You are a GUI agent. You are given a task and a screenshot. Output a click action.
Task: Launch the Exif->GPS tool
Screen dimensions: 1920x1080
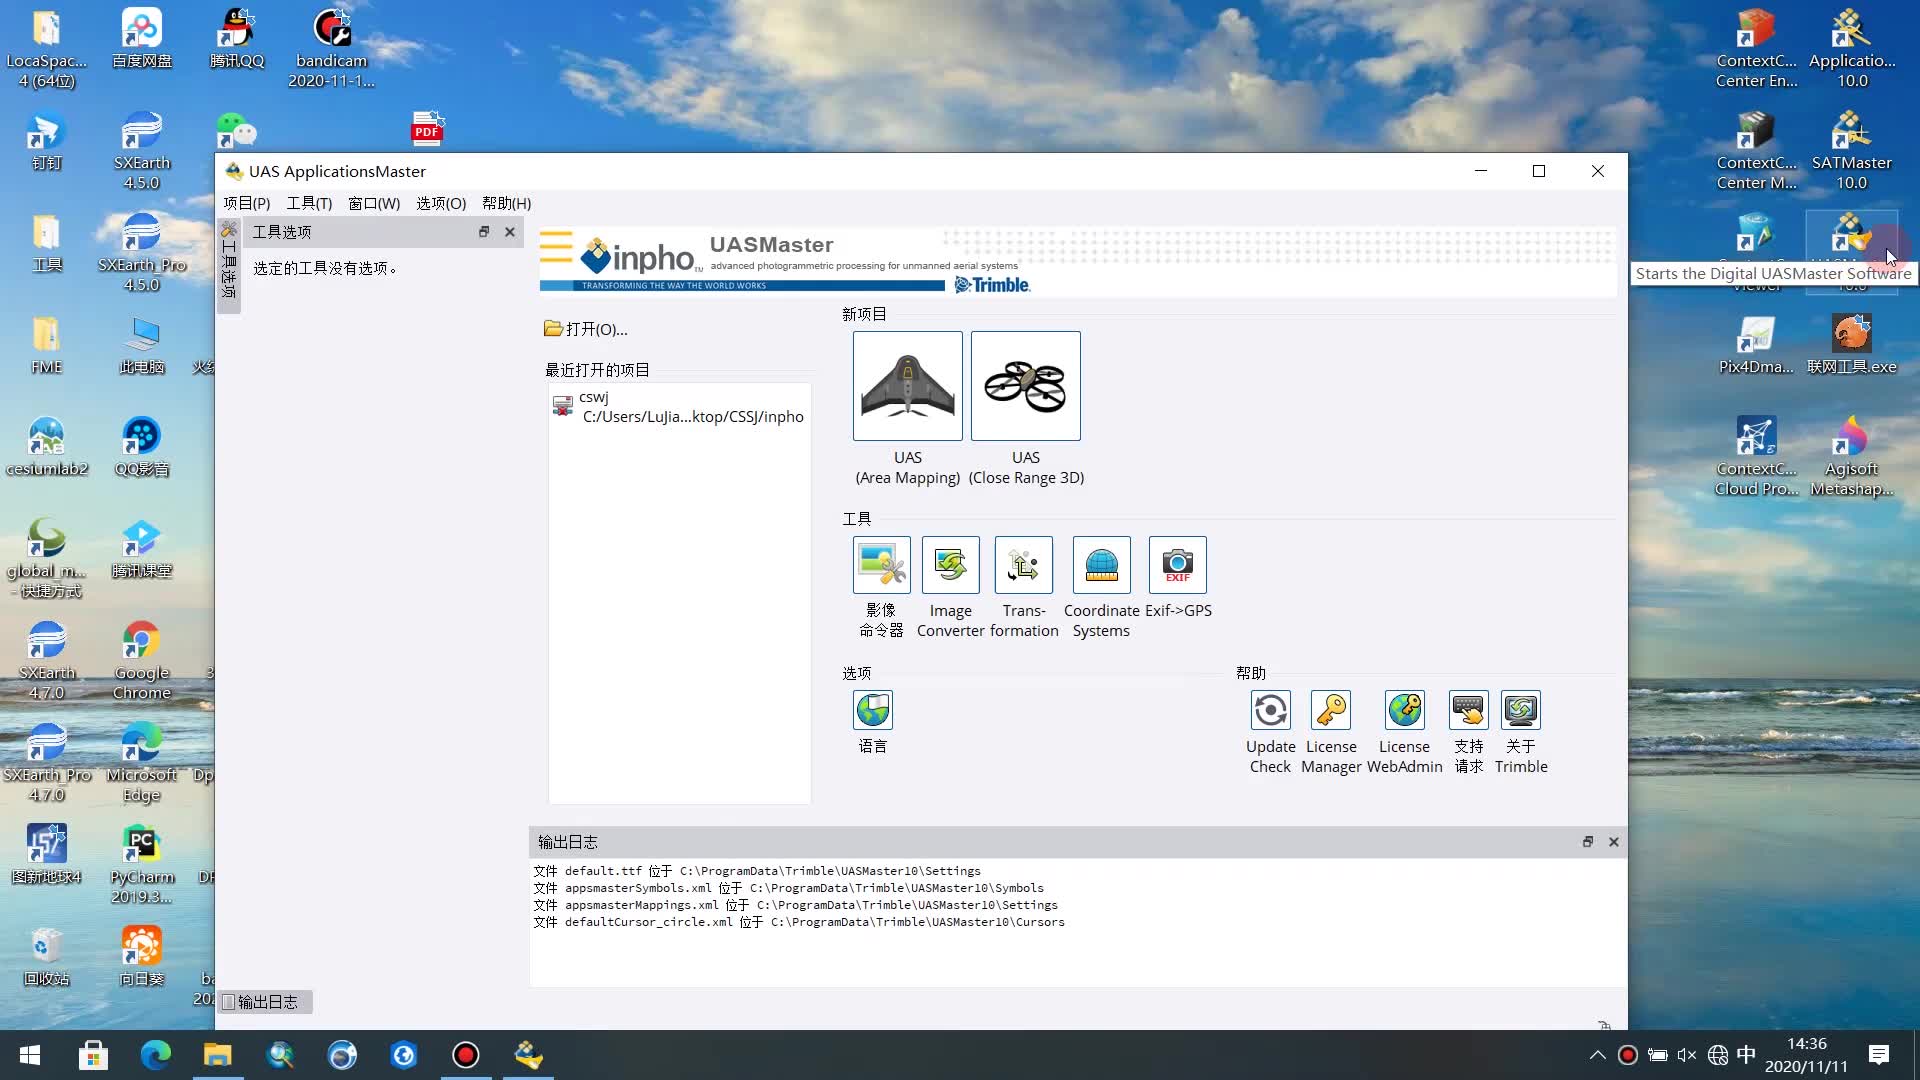[1177, 565]
